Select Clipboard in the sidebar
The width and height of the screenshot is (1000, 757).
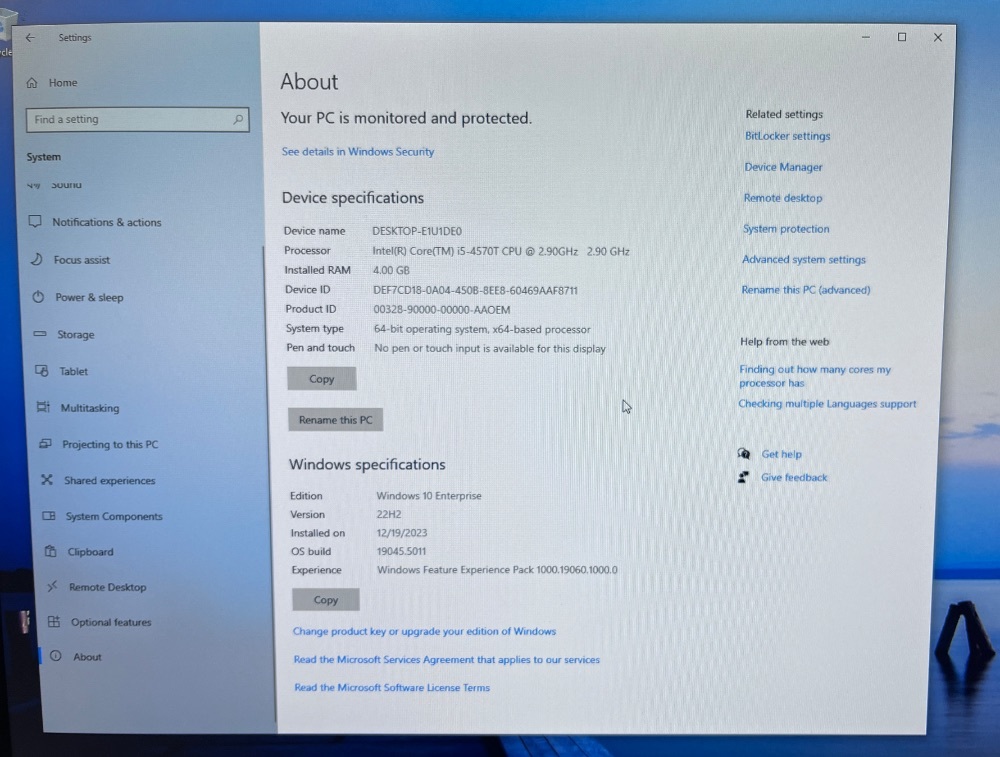tap(90, 552)
